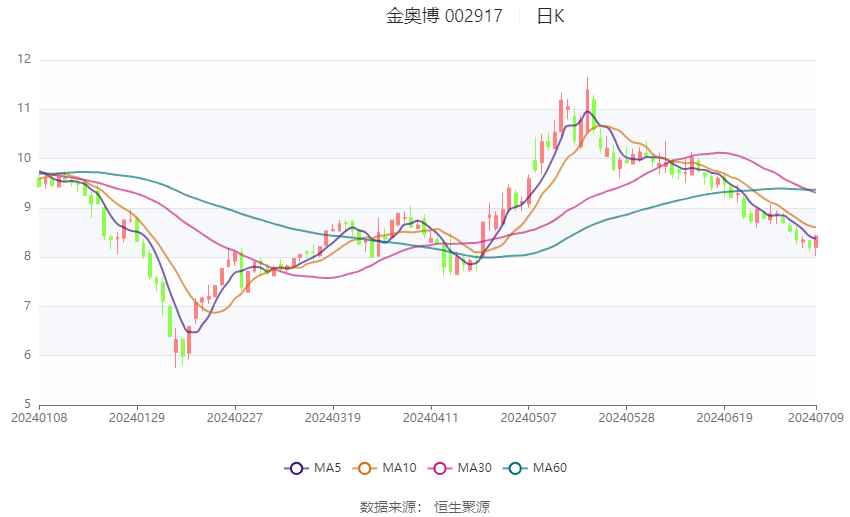Hide the MA30 series via its label

[x=474, y=468]
